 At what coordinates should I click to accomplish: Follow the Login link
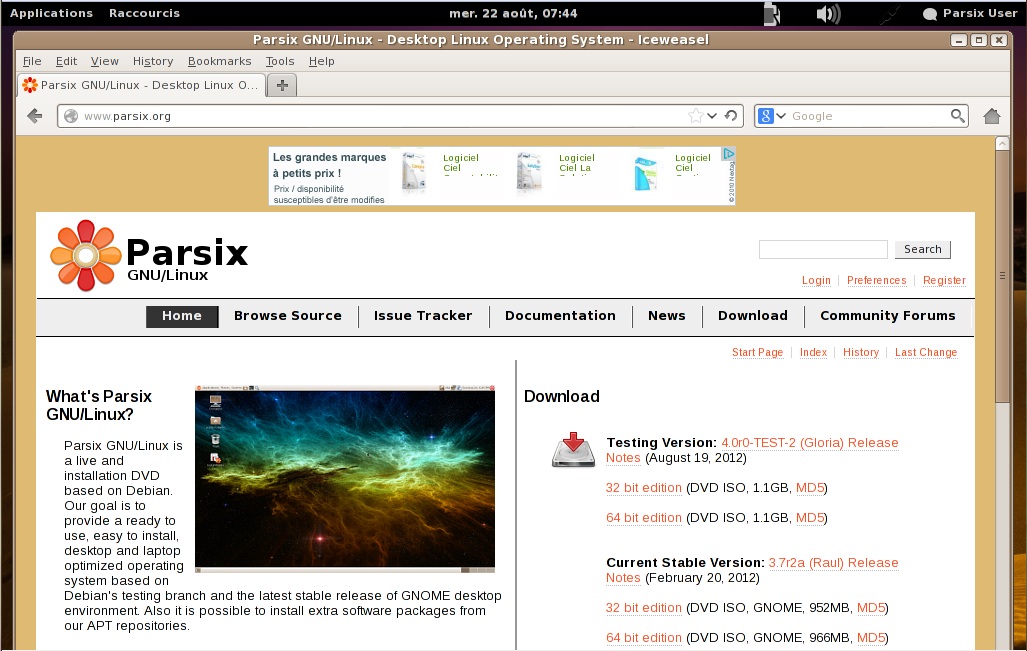point(816,280)
